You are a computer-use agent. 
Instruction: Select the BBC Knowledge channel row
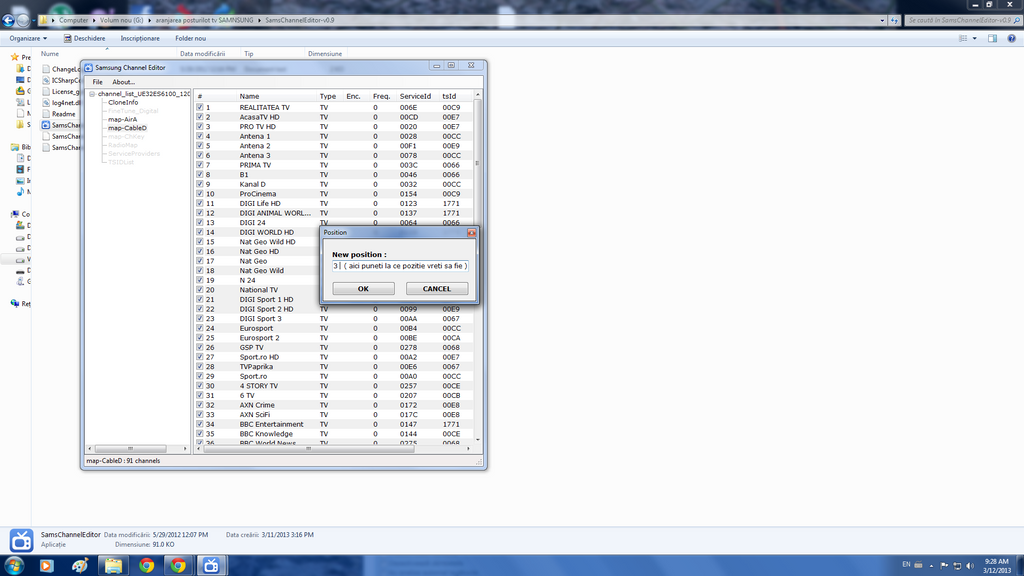(334, 434)
